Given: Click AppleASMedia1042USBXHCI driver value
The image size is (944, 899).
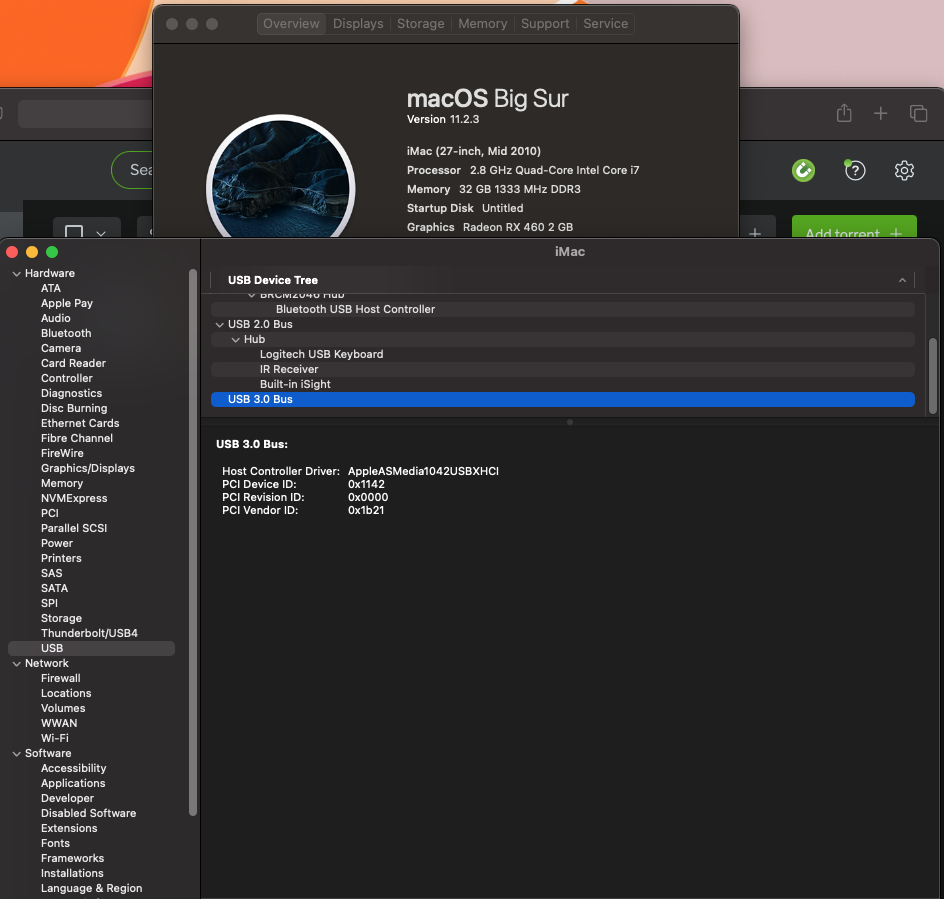Looking at the screenshot, I should pos(423,471).
